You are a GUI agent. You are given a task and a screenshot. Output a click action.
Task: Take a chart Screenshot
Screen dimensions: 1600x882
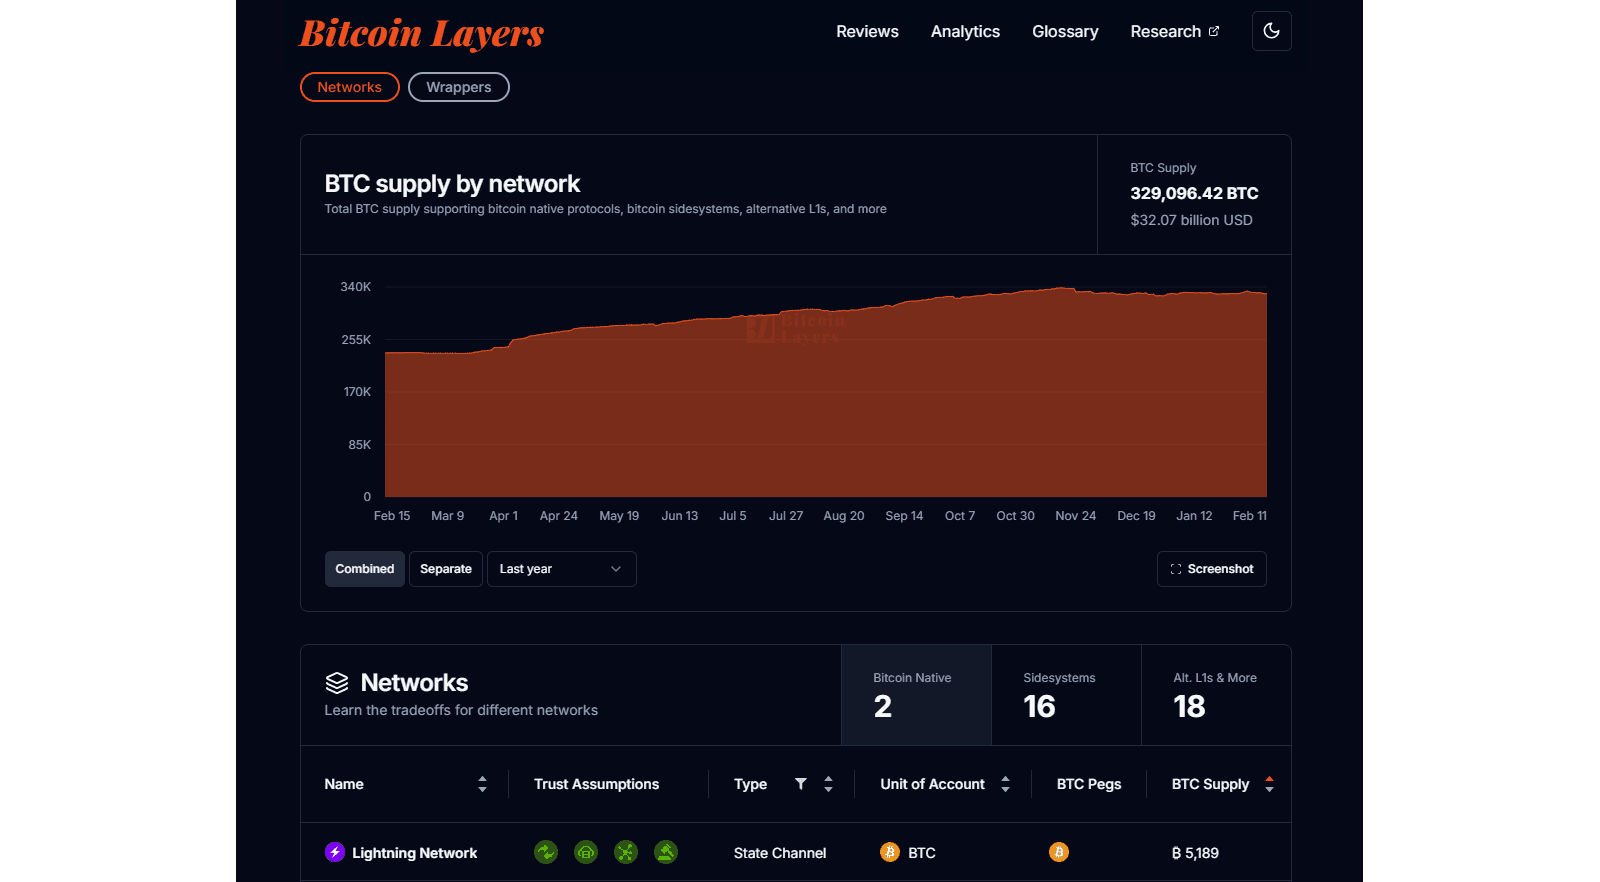(1211, 569)
